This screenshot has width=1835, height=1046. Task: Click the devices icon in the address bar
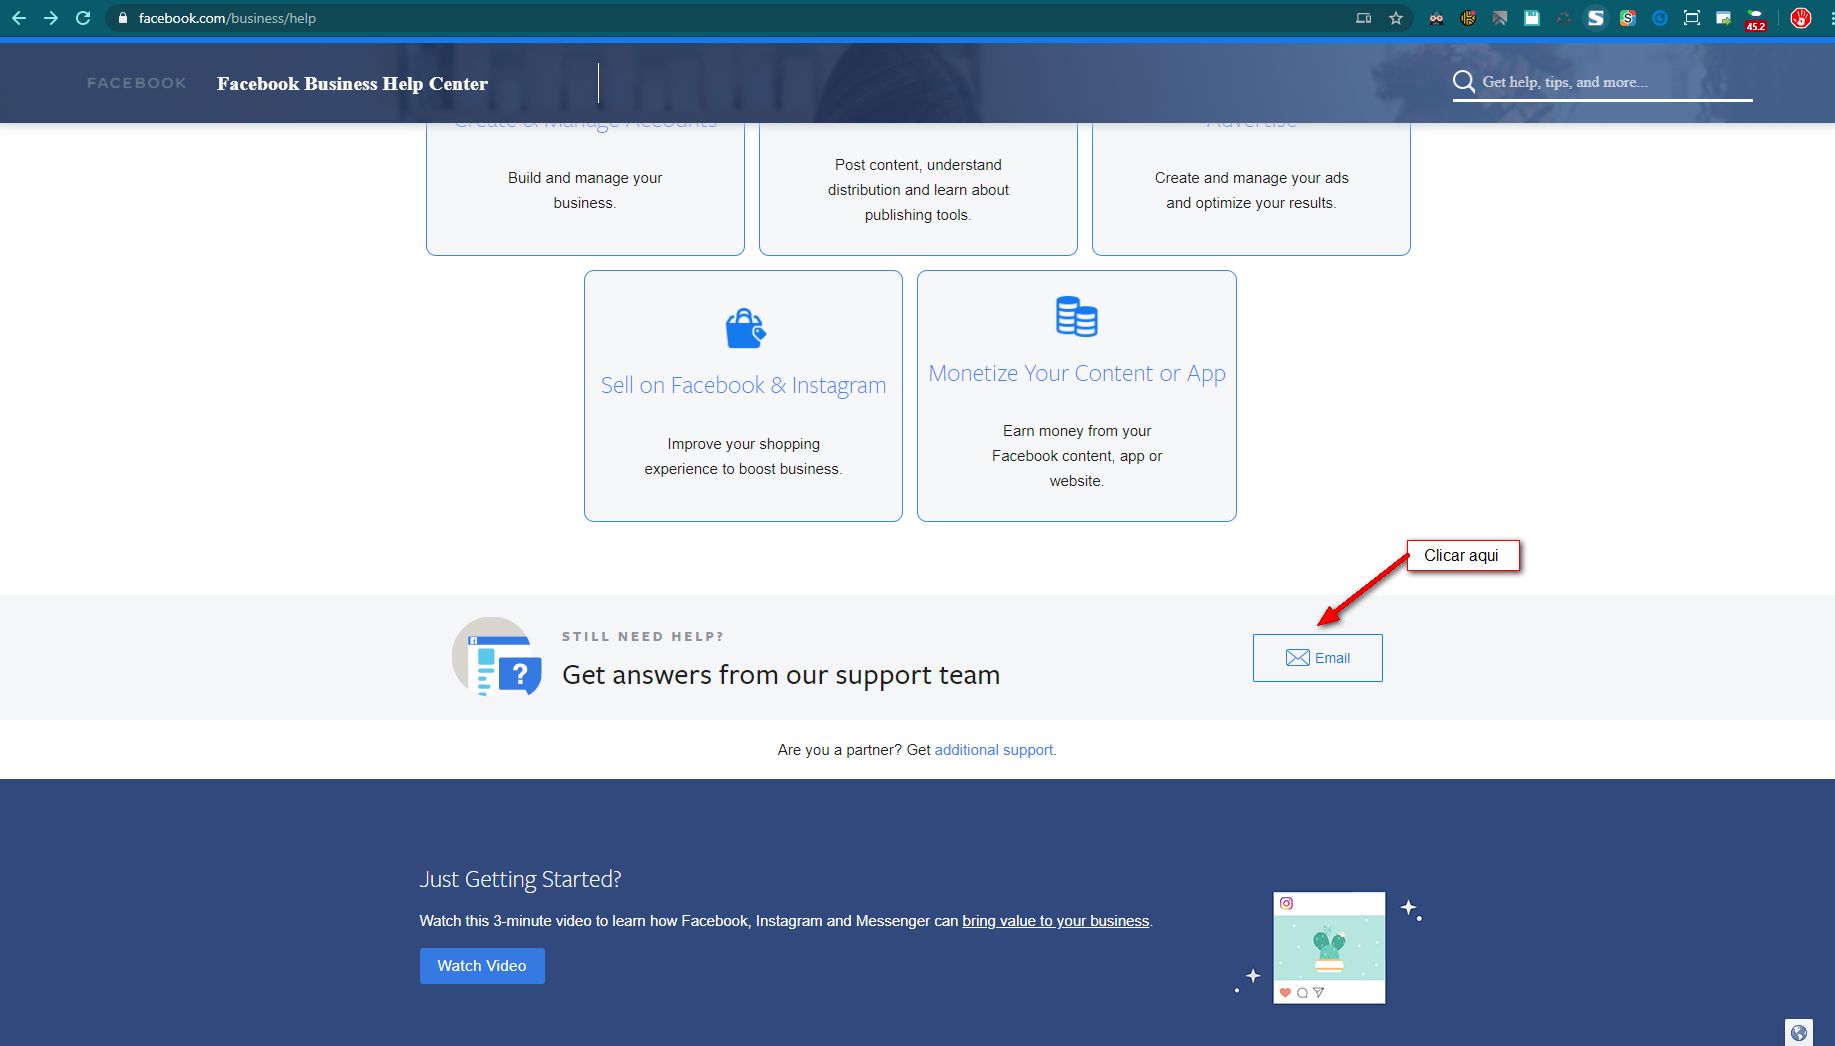point(1363,18)
